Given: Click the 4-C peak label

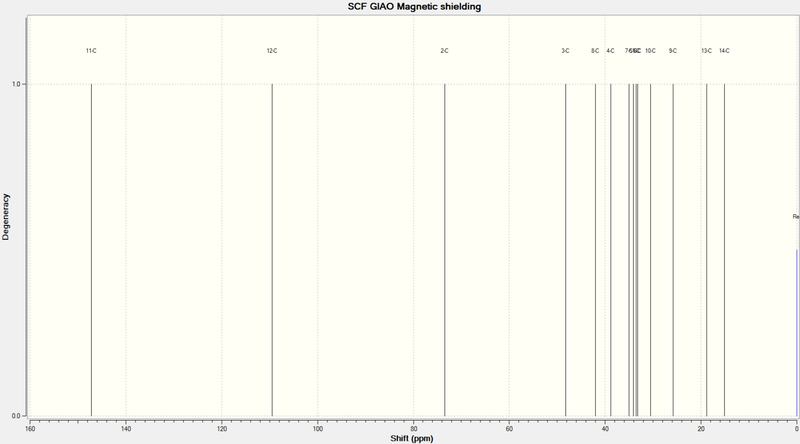Looking at the screenshot, I should tap(611, 51).
